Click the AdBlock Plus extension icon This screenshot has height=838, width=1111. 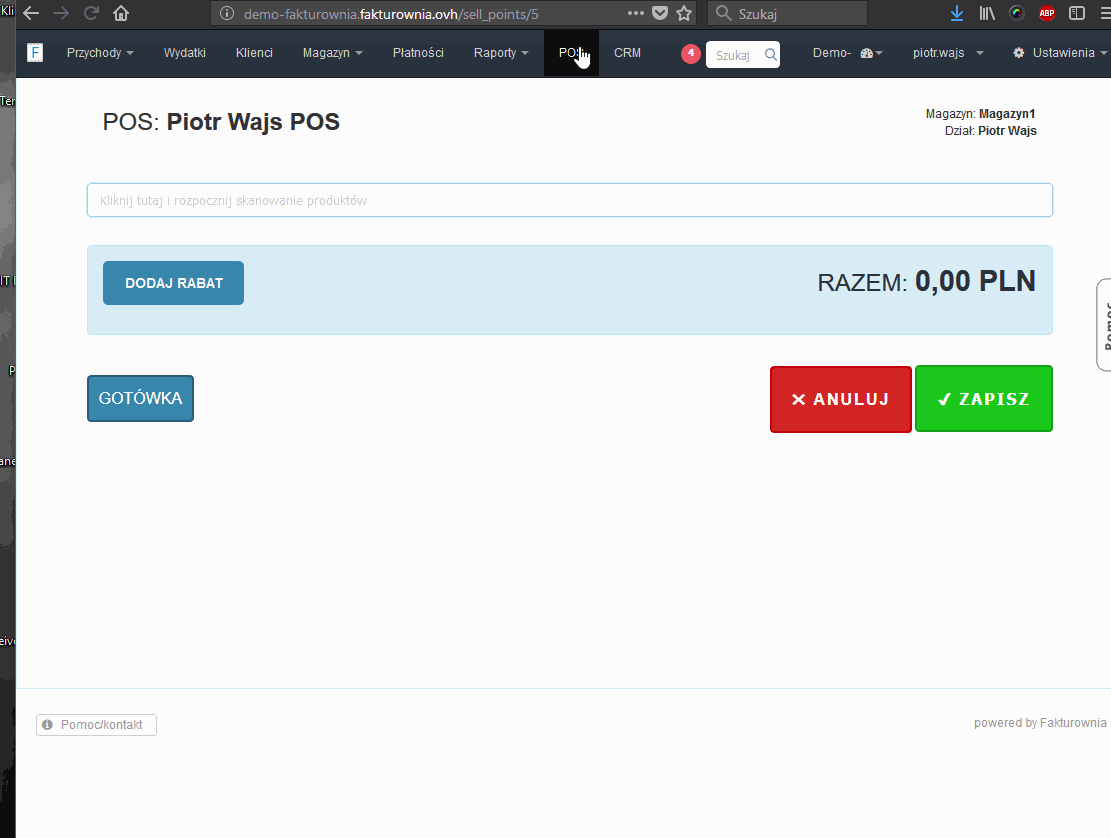click(x=1047, y=13)
